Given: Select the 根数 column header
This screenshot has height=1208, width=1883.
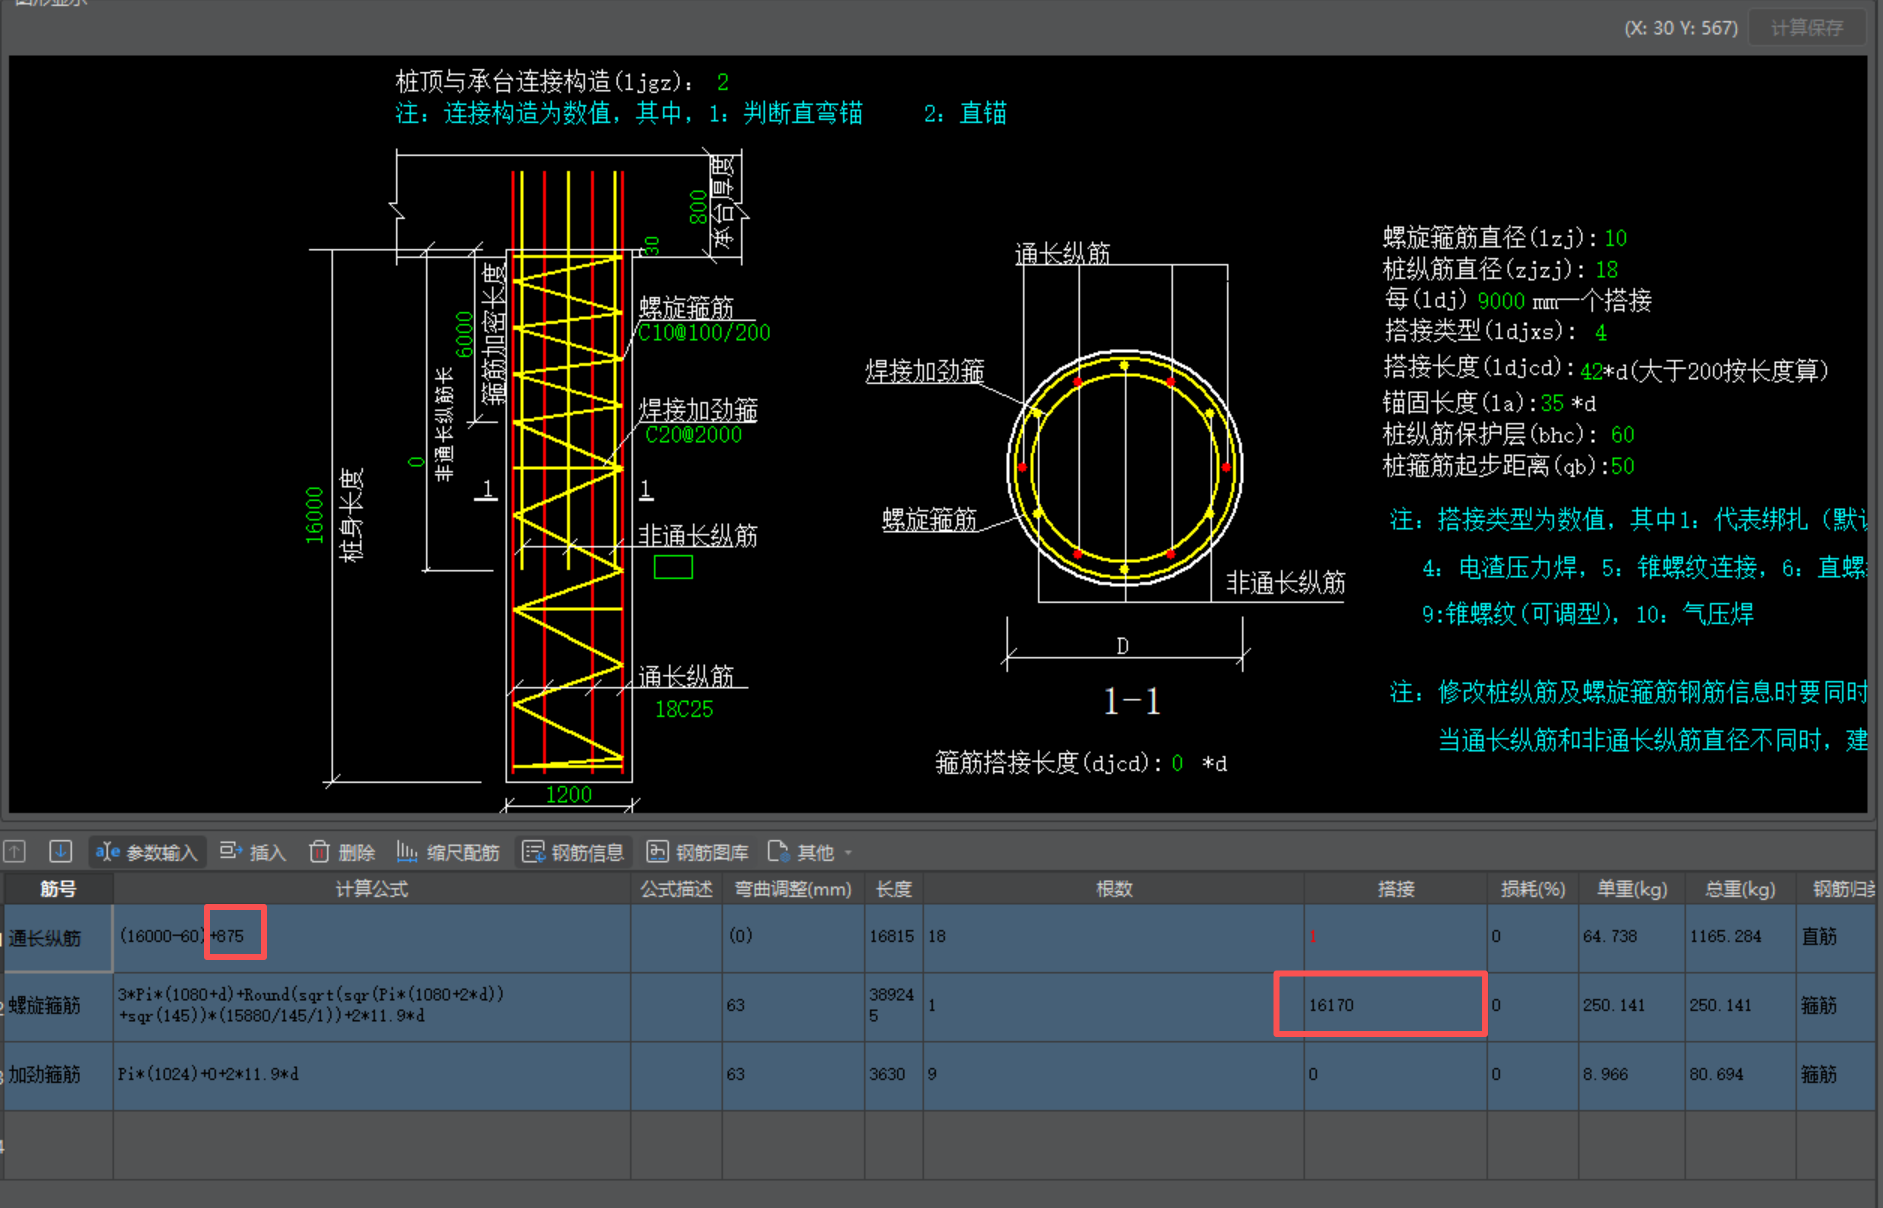Looking at the screenshot, I should coord(1114,889).
